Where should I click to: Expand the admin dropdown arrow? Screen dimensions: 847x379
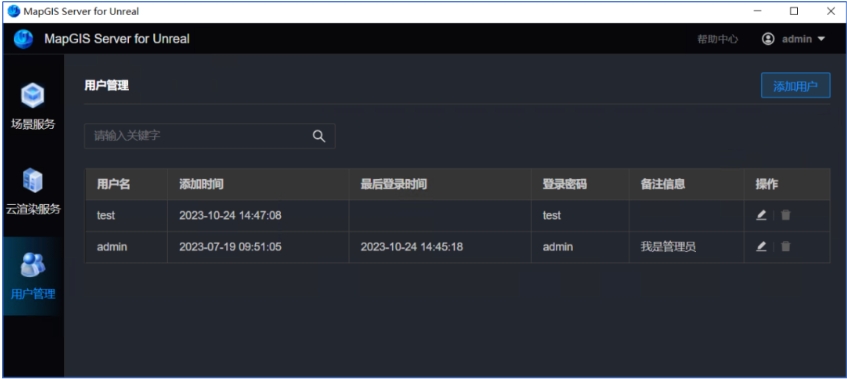coord(821,39)
